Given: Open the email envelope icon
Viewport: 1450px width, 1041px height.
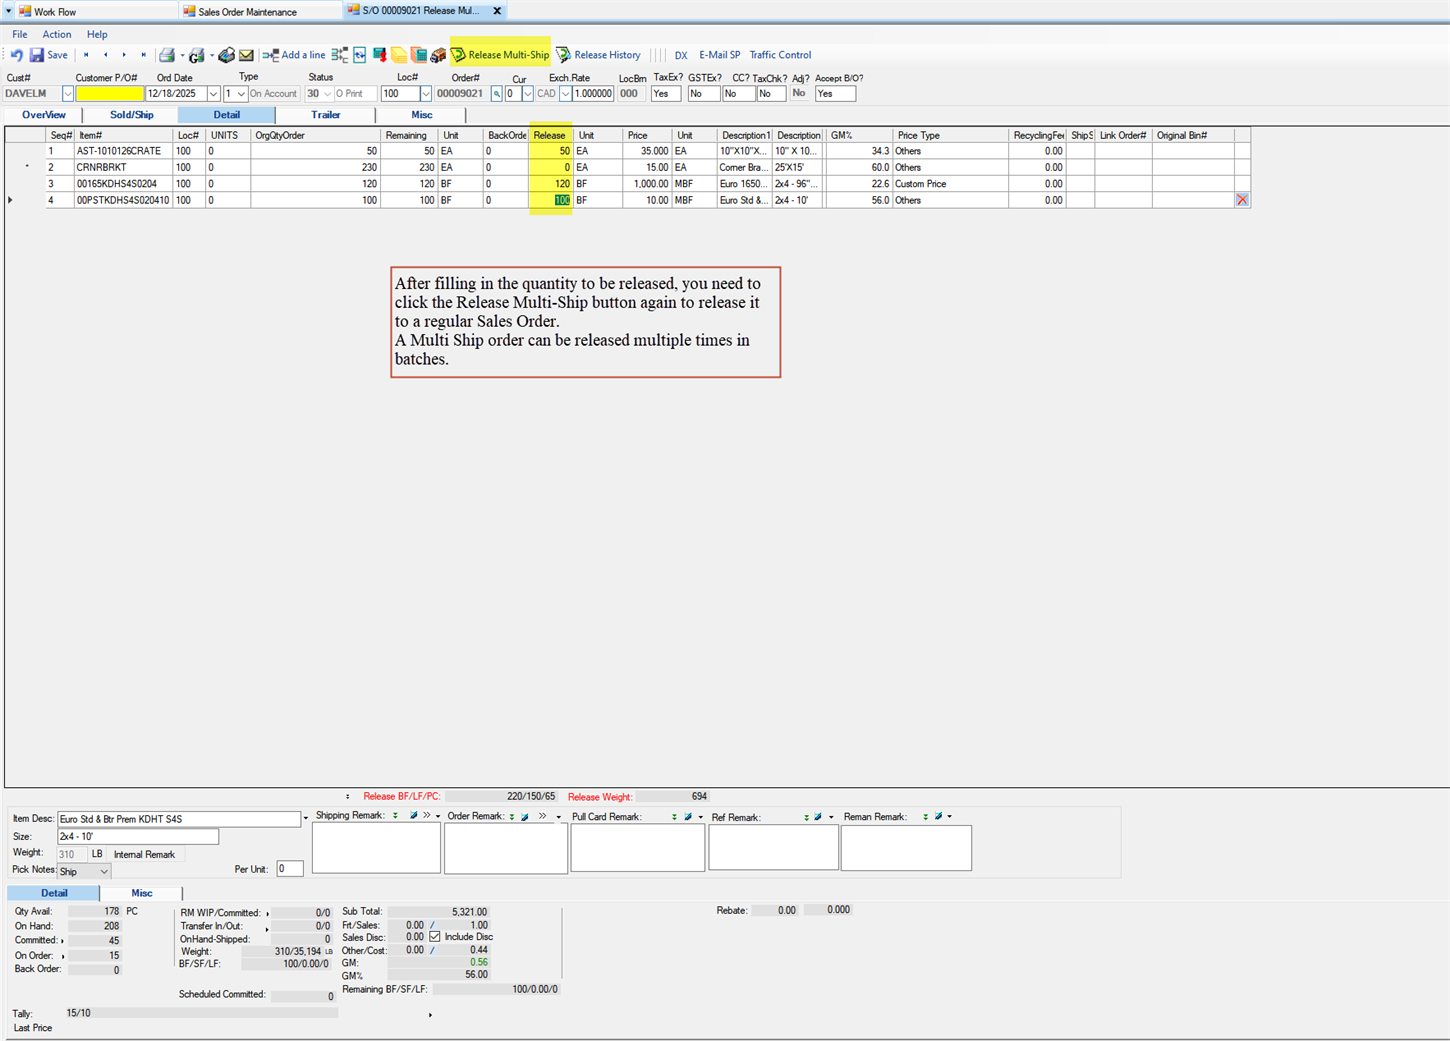Looking at the screenshot, I should click(x=245, y=55).
